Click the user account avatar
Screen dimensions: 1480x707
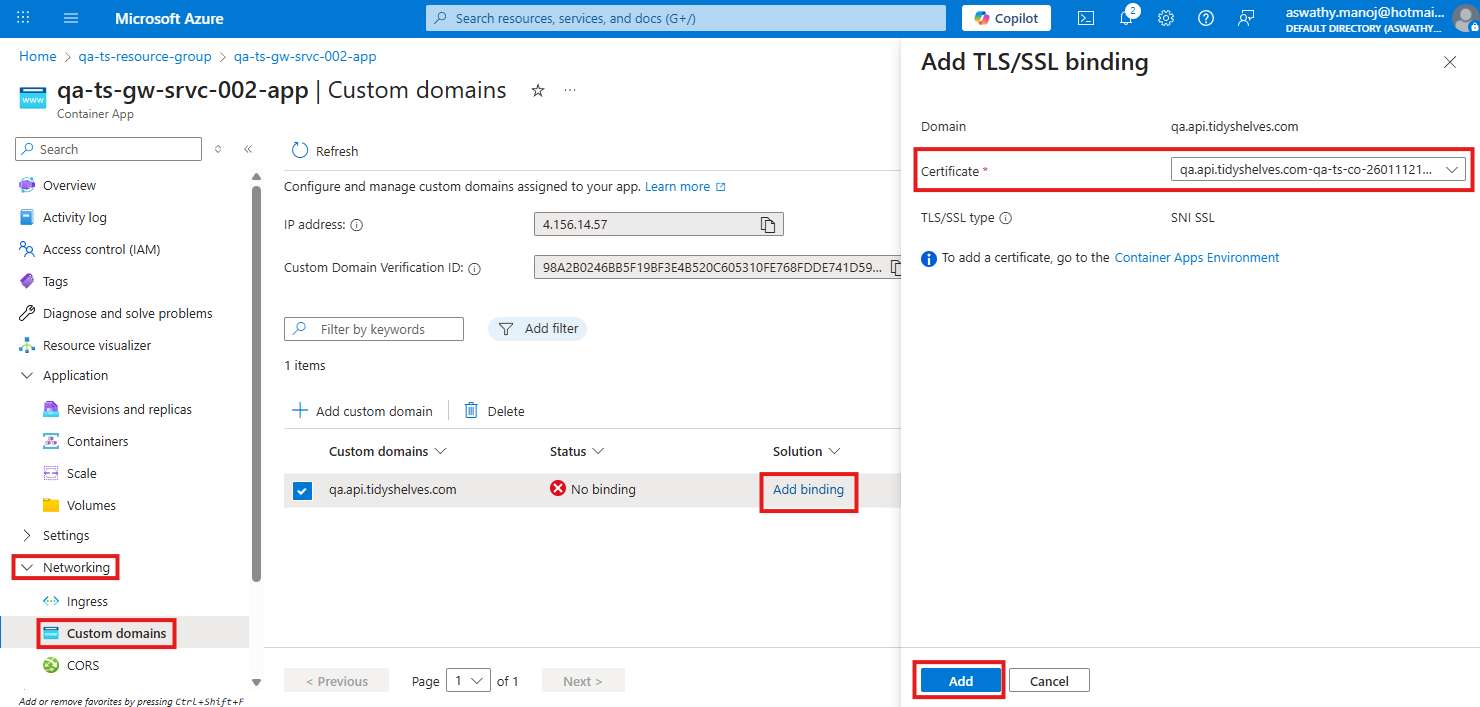click(1464, 18)
